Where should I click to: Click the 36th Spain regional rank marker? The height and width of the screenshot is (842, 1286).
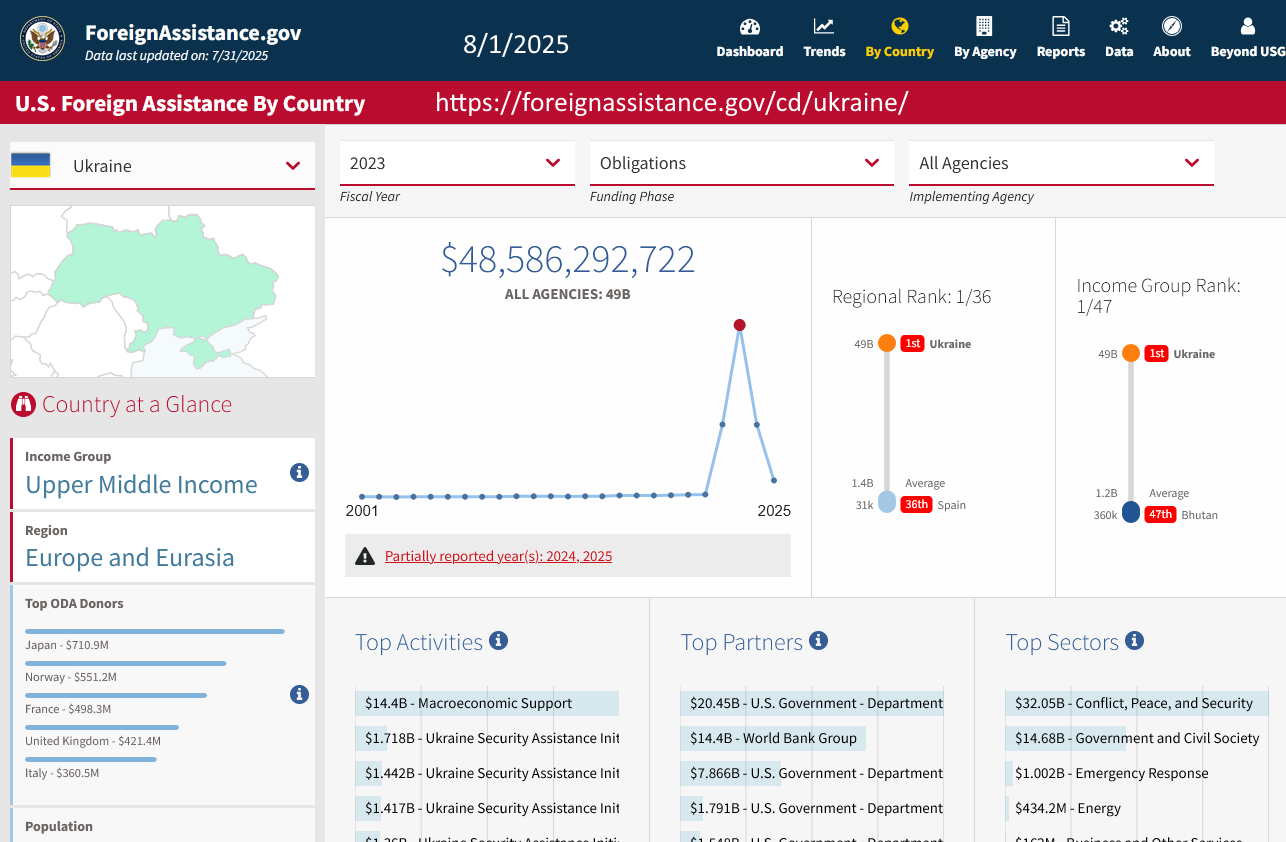click(x=887, y=502)
